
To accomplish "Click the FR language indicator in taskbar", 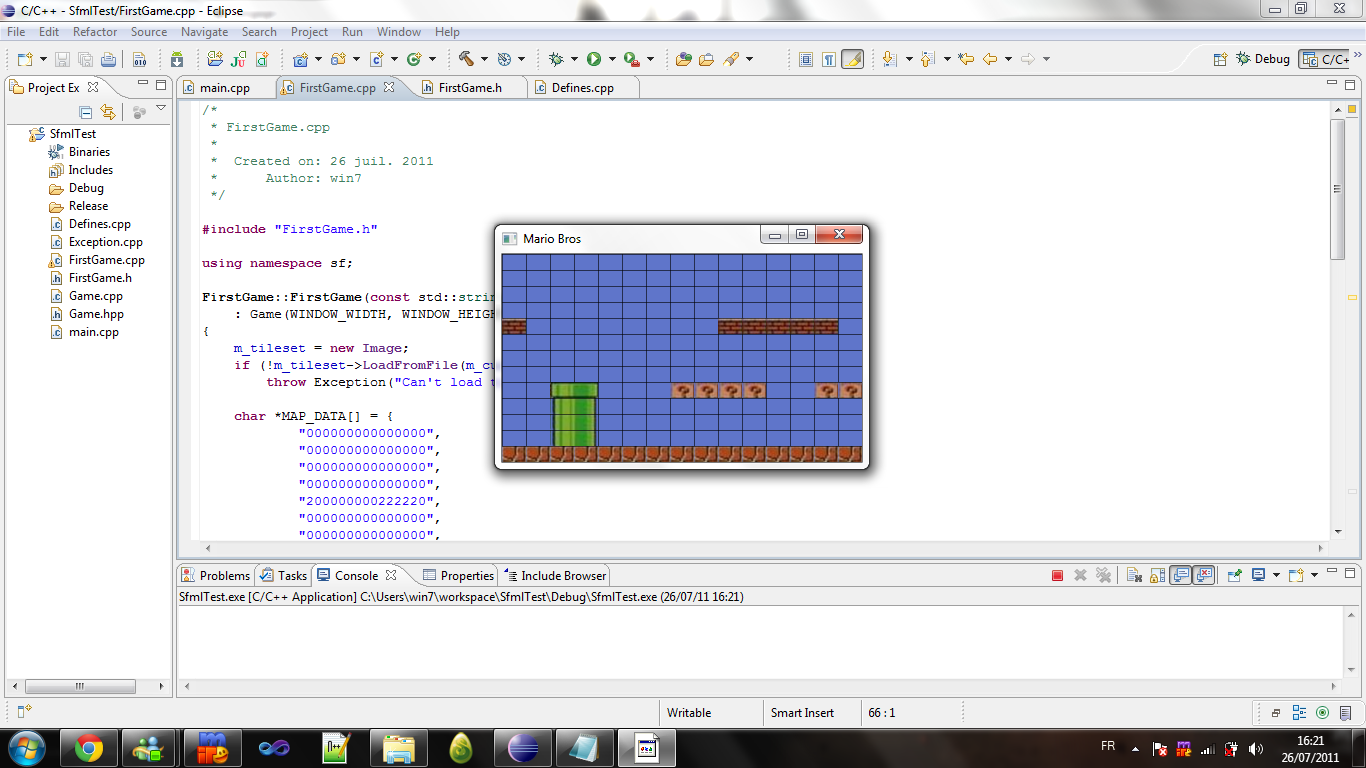I will pos(1108,747).
